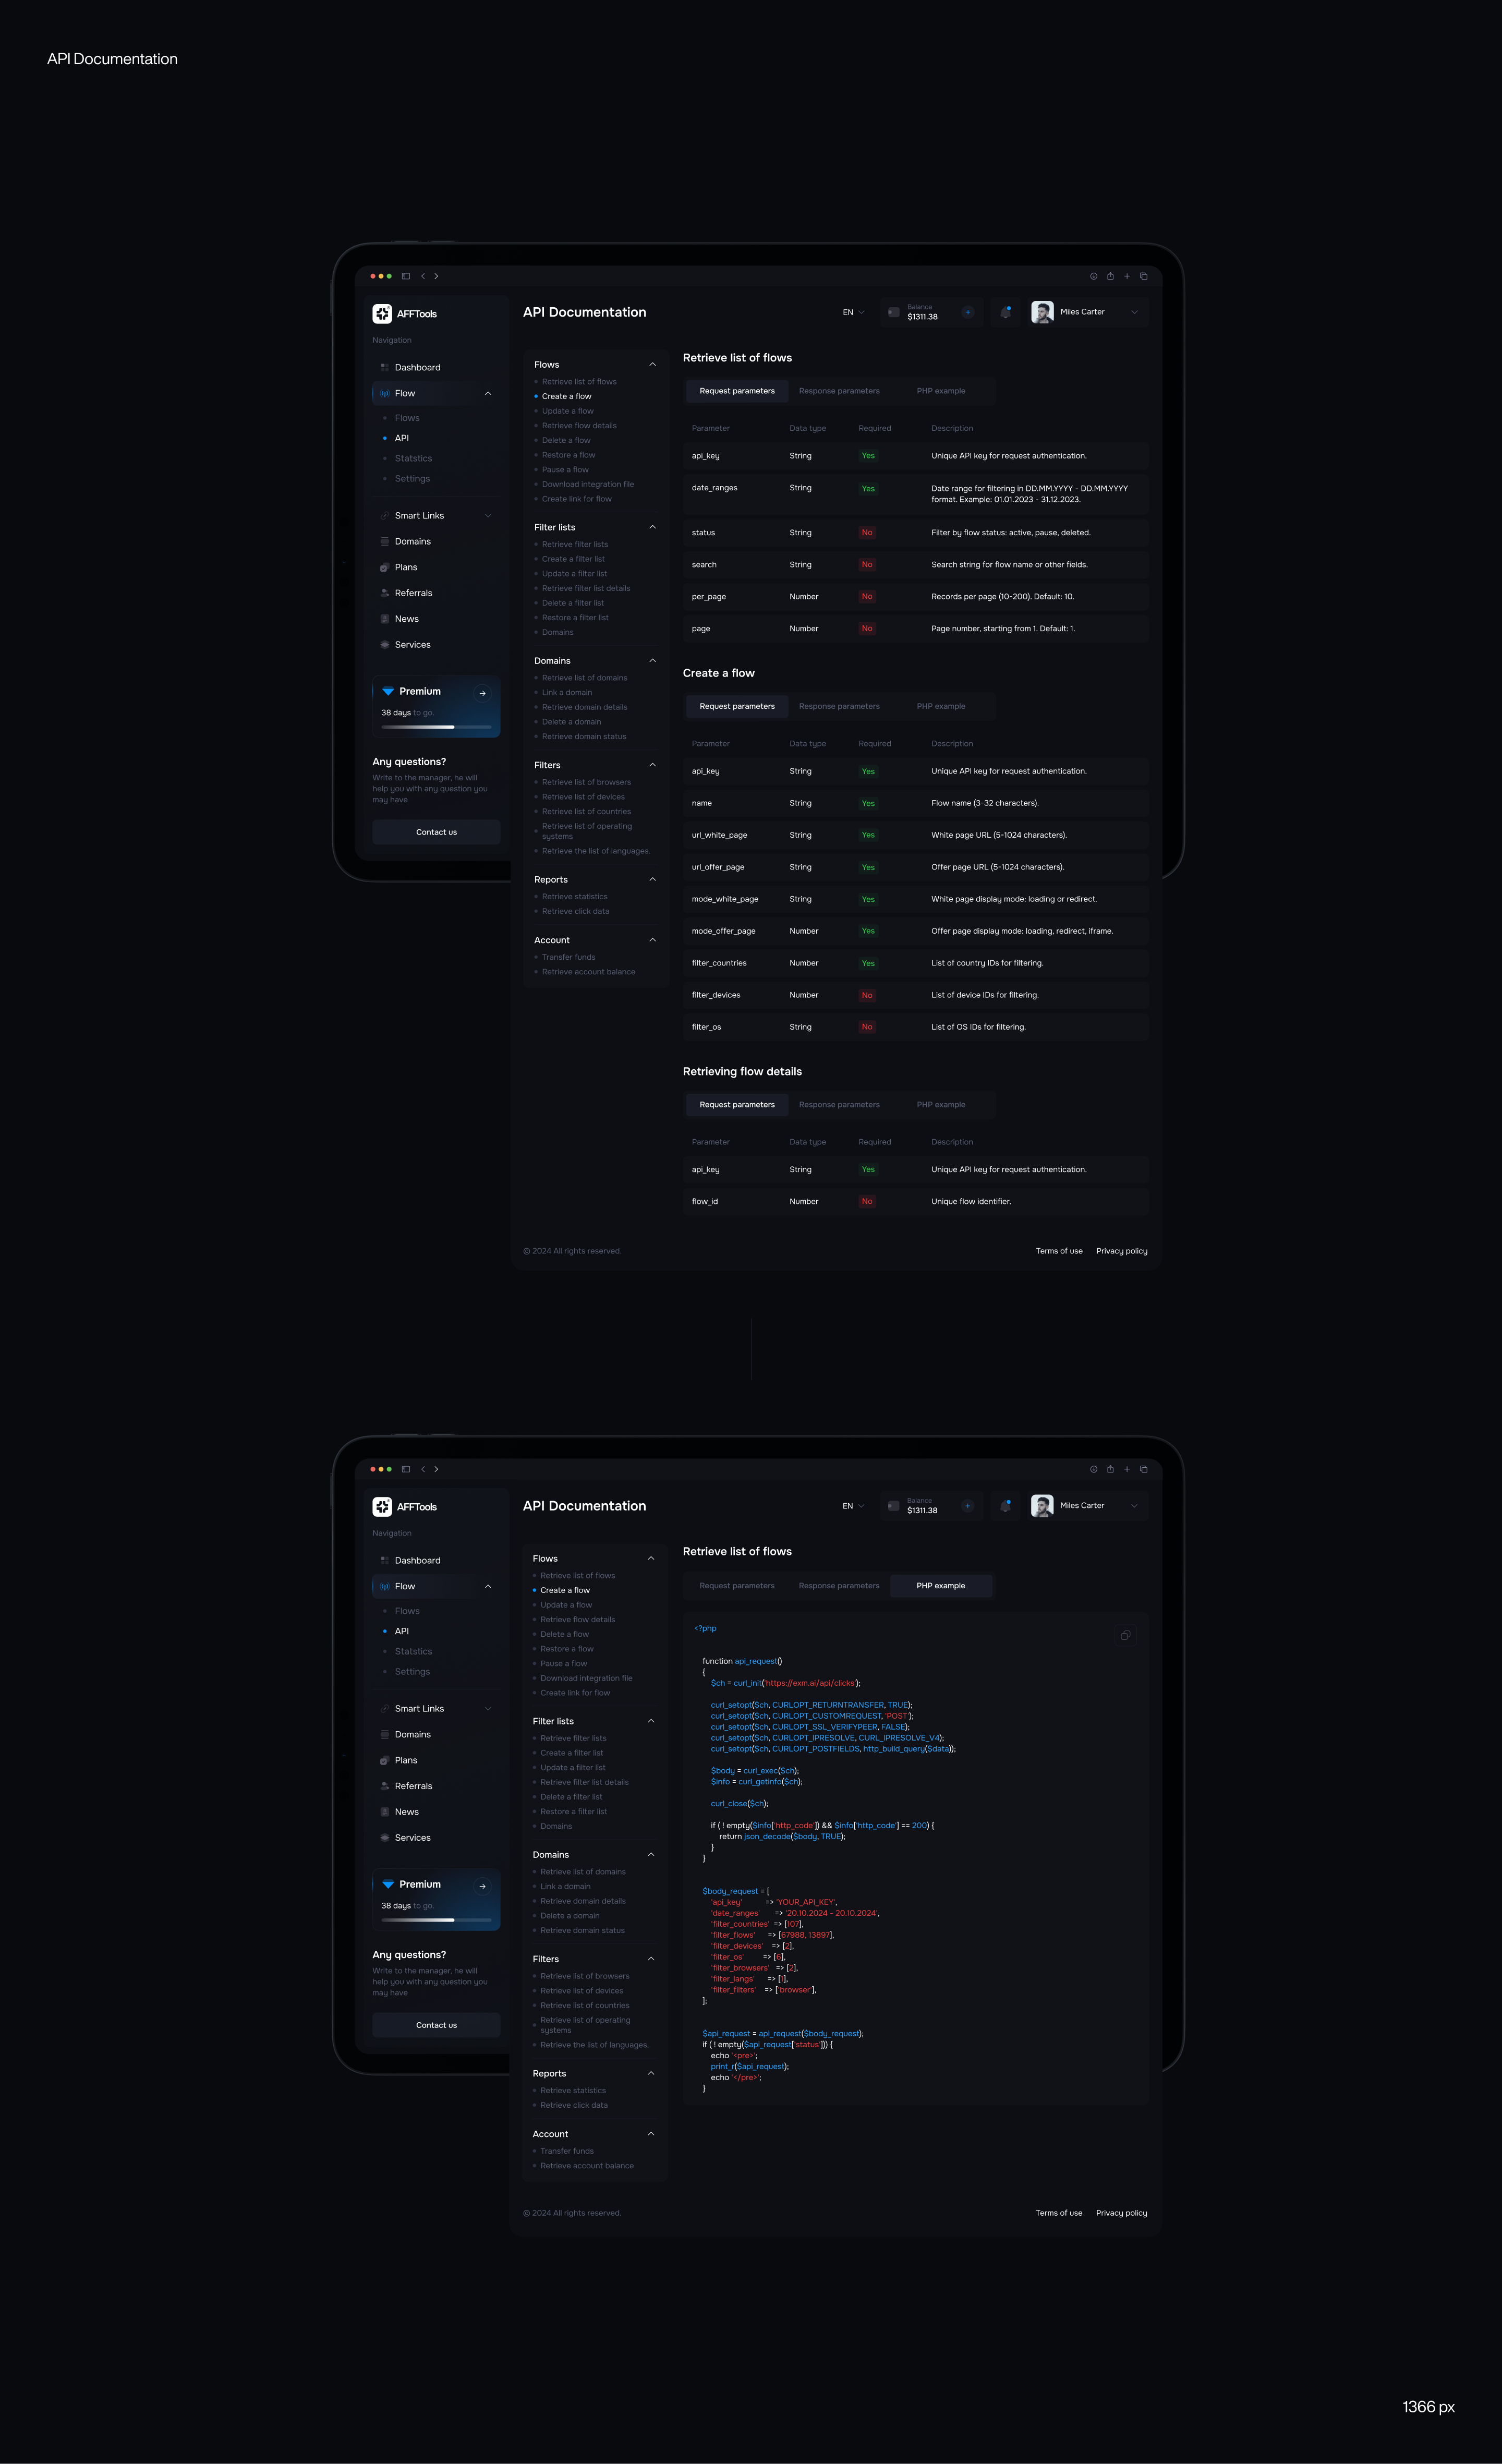Image resolution: width=1502 pixels, height=2464 pixels.
Task: Click the Premium days progress bar in the upper sidebar
Action: click(x=436, y=727)
